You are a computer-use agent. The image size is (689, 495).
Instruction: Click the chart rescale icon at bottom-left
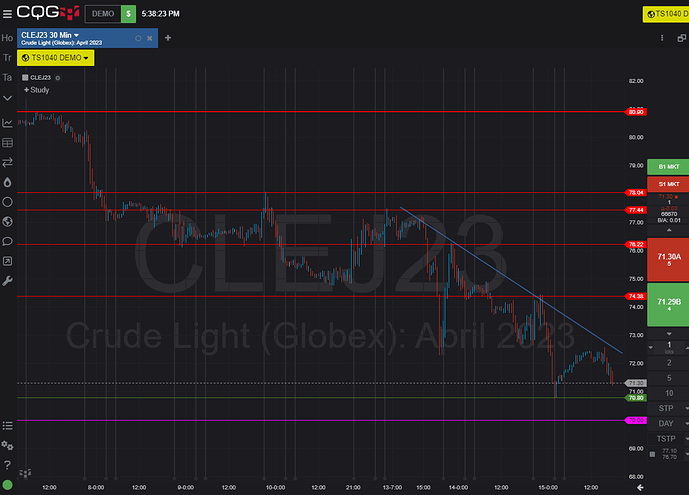point(25,473)
